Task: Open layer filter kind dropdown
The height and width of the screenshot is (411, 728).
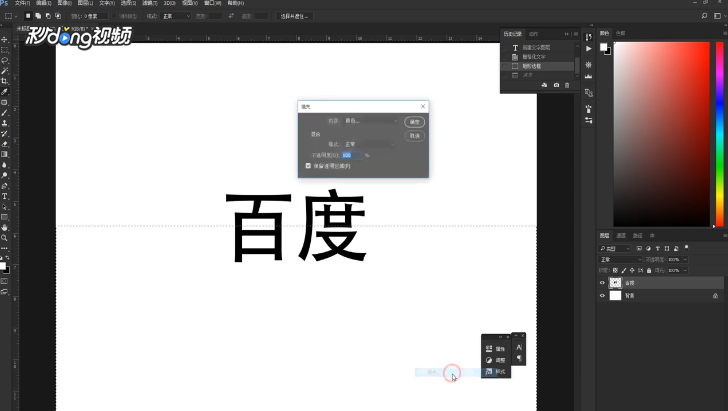Action: [615, 248]
